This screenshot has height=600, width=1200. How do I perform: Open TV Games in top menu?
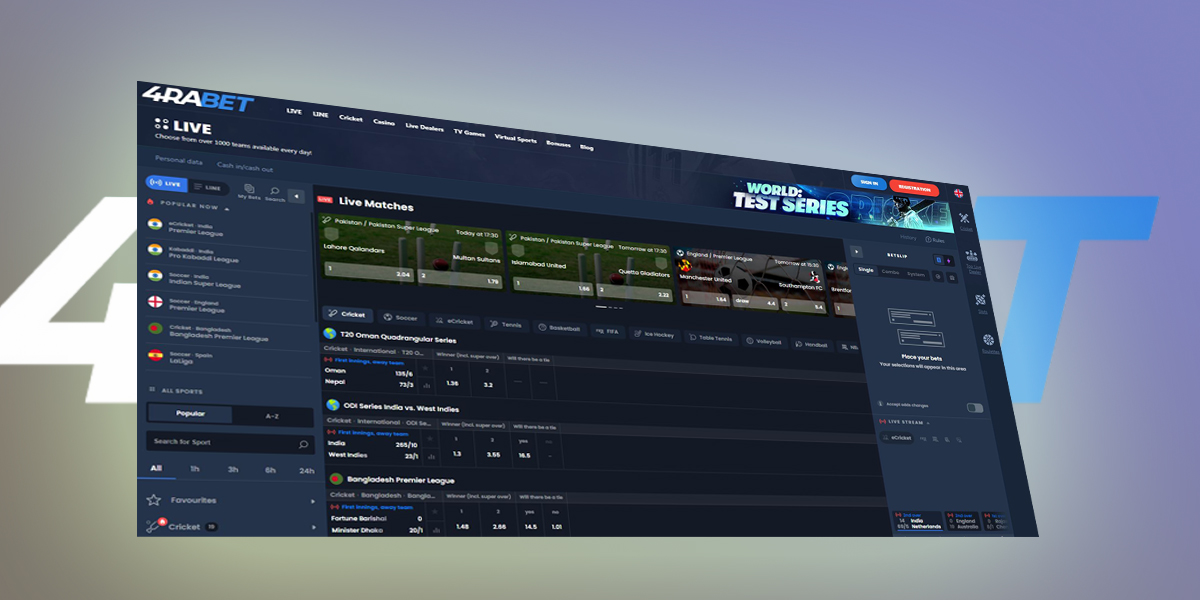coord(469,131)
